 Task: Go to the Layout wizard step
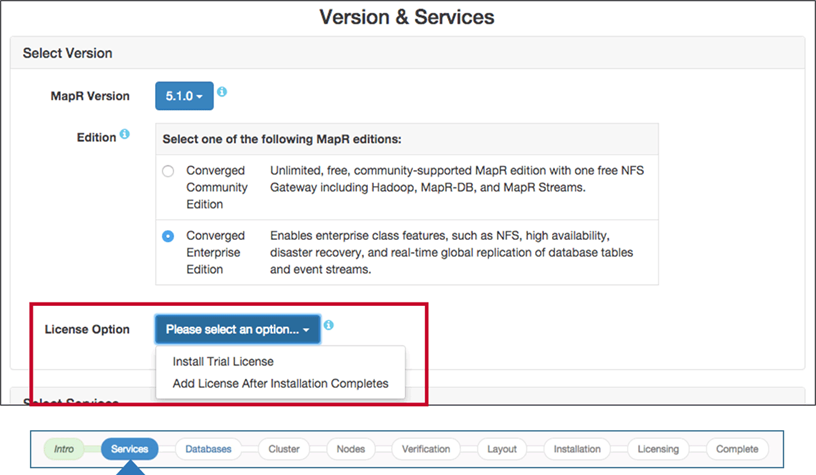(502, 449)
